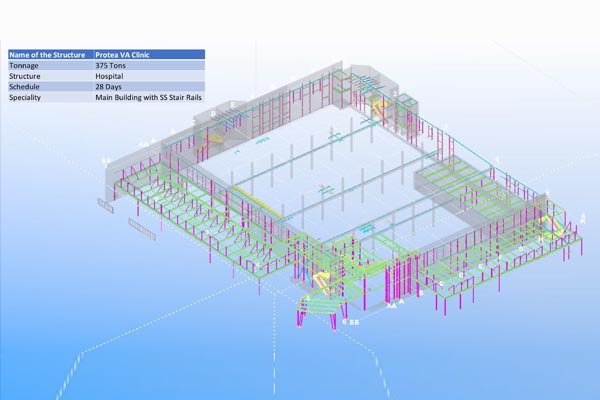Click the 'BB' grid label below the entrance
The width and height of the screenshot is (600, 400).
click(x=353, y=324)
